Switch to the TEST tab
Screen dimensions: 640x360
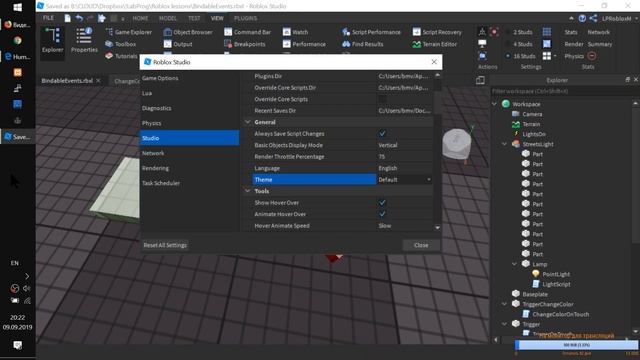pyautogui.click(x=194, y=18)
